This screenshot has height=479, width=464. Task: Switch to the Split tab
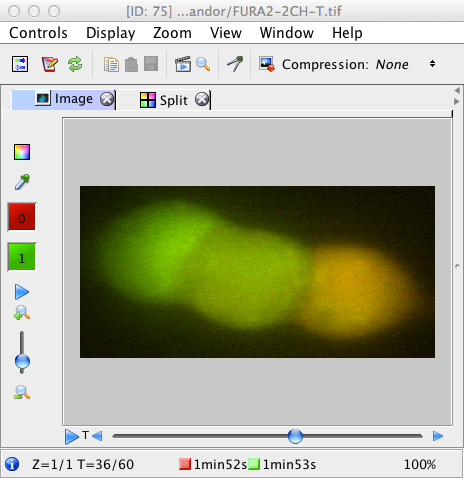coord(173,100)
